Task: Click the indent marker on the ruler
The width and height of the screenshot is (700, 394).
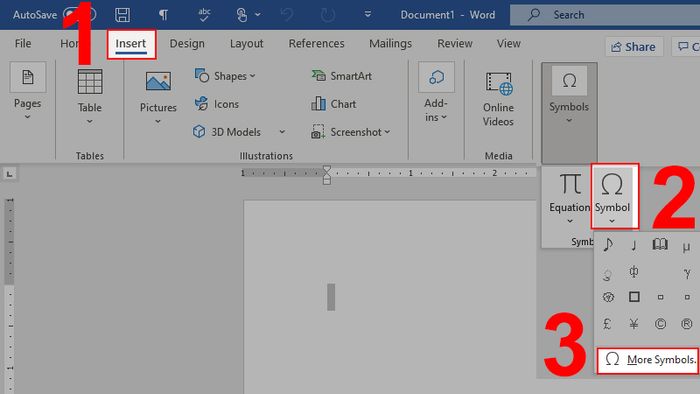Action: (x=327, y=174)
